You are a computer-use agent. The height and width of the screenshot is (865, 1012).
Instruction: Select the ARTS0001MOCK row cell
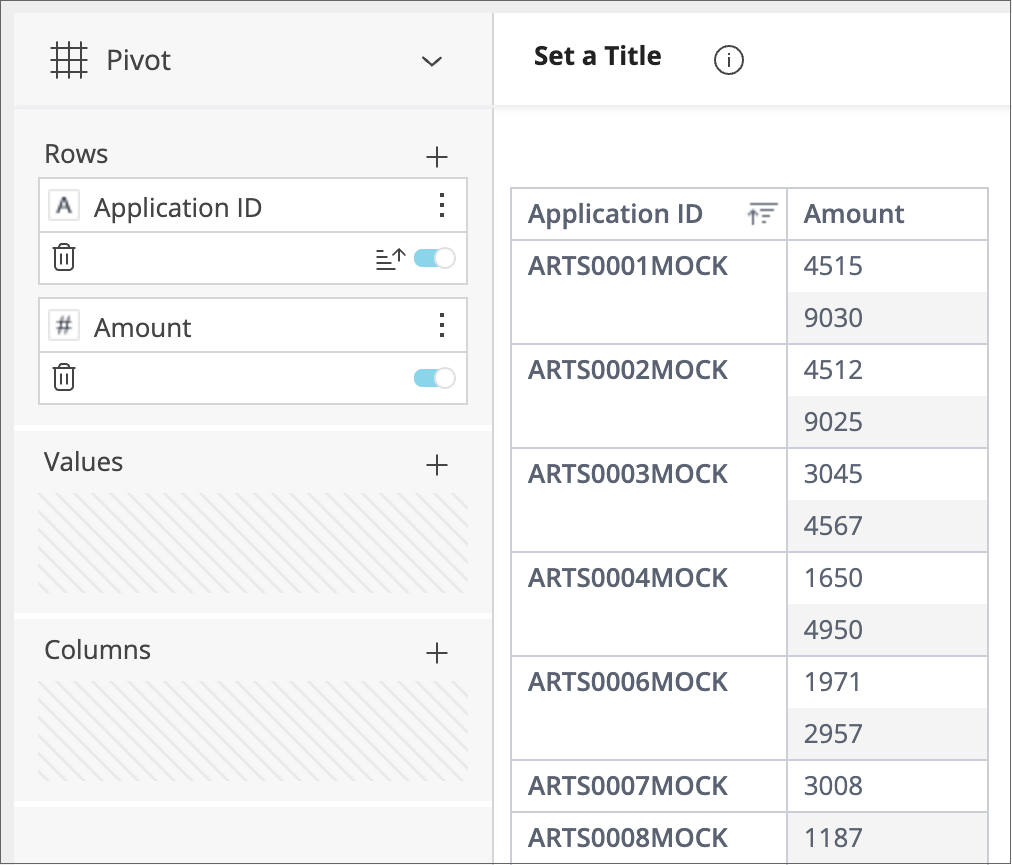point(628,267)
